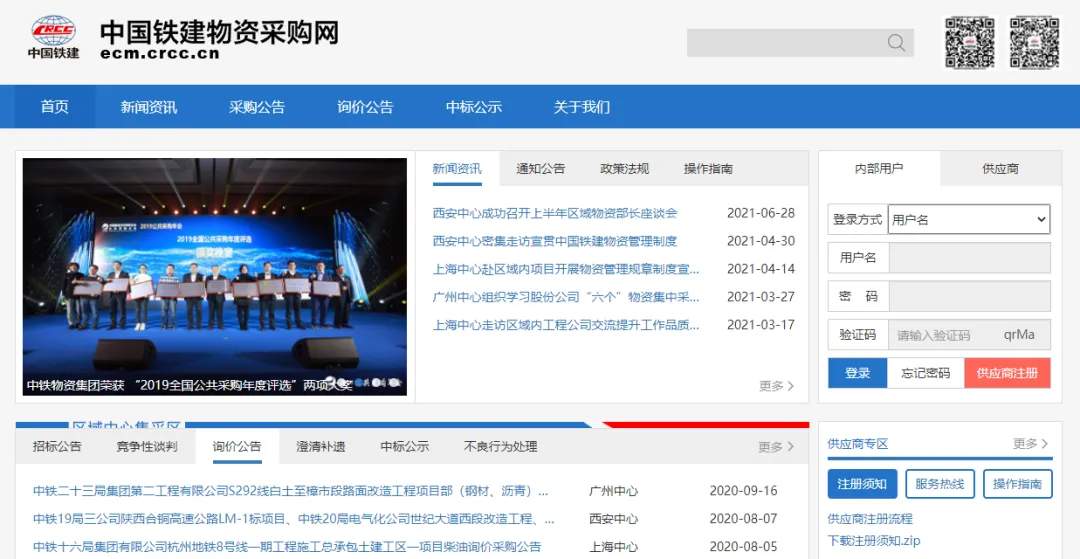The height and width of the screenshot is (559, 1080).
Task: Click the 用户名 input field
Action: pyautogui.click(x=969, y=258)
